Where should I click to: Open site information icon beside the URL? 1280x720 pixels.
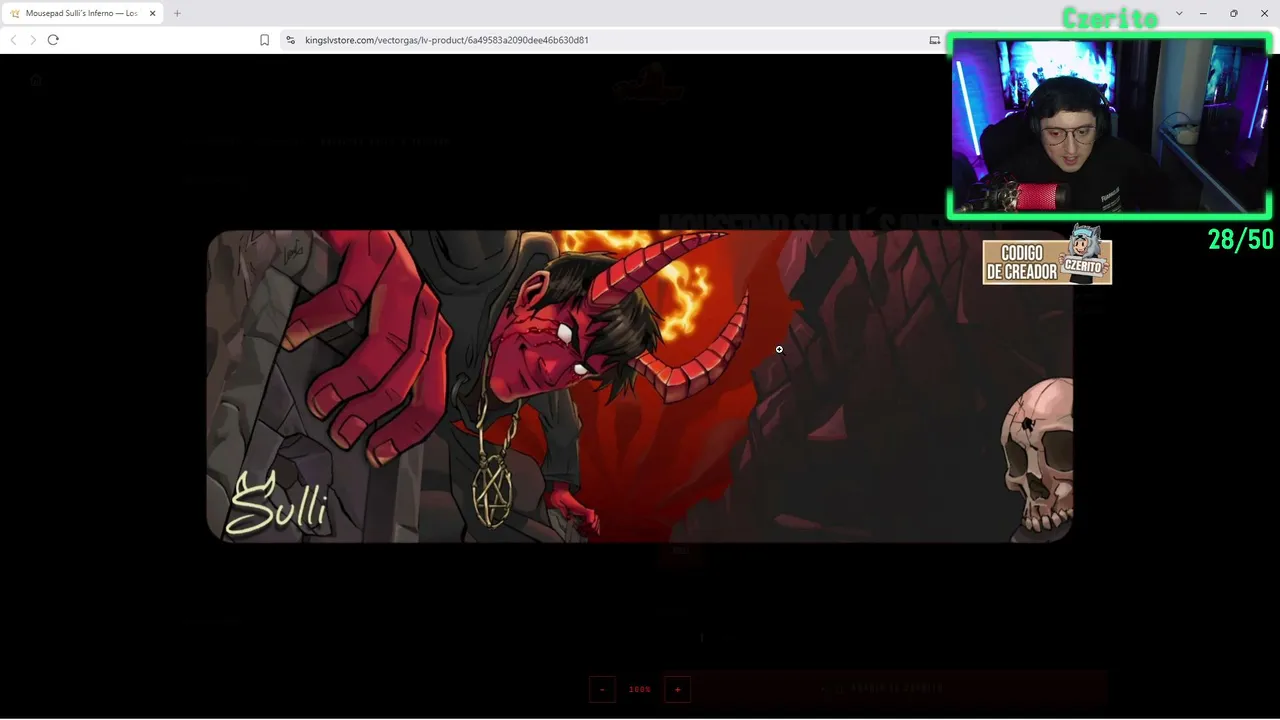click(x=290, y=40)
